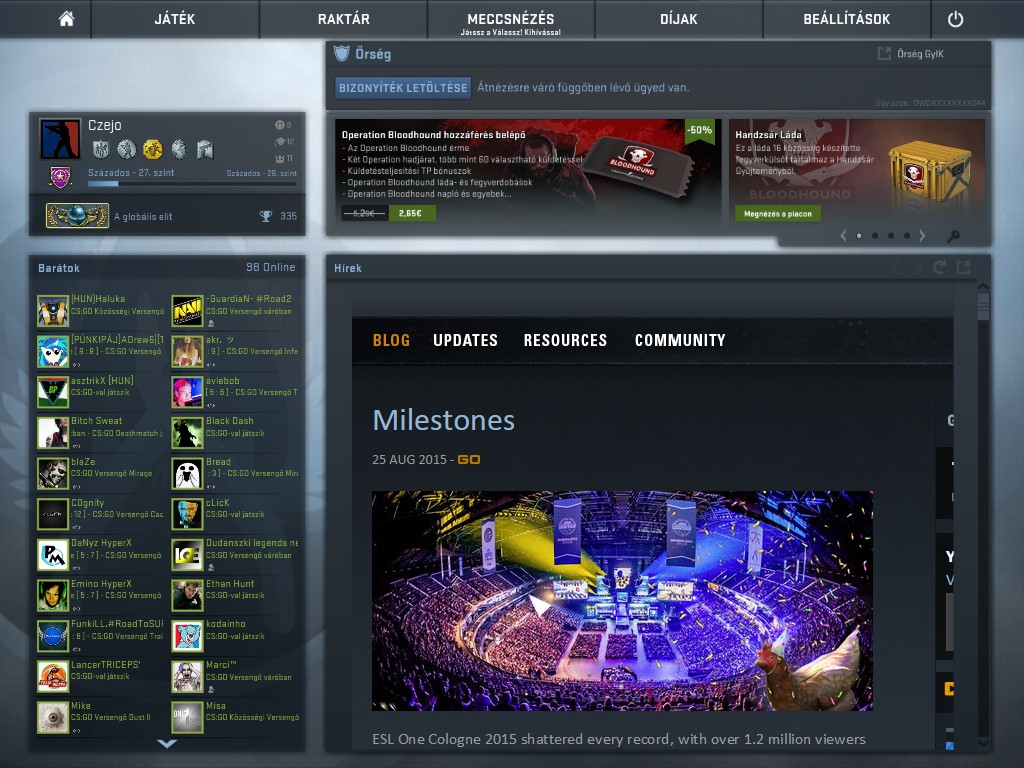
Task: Select friend Mike
Action: [101, 717]
